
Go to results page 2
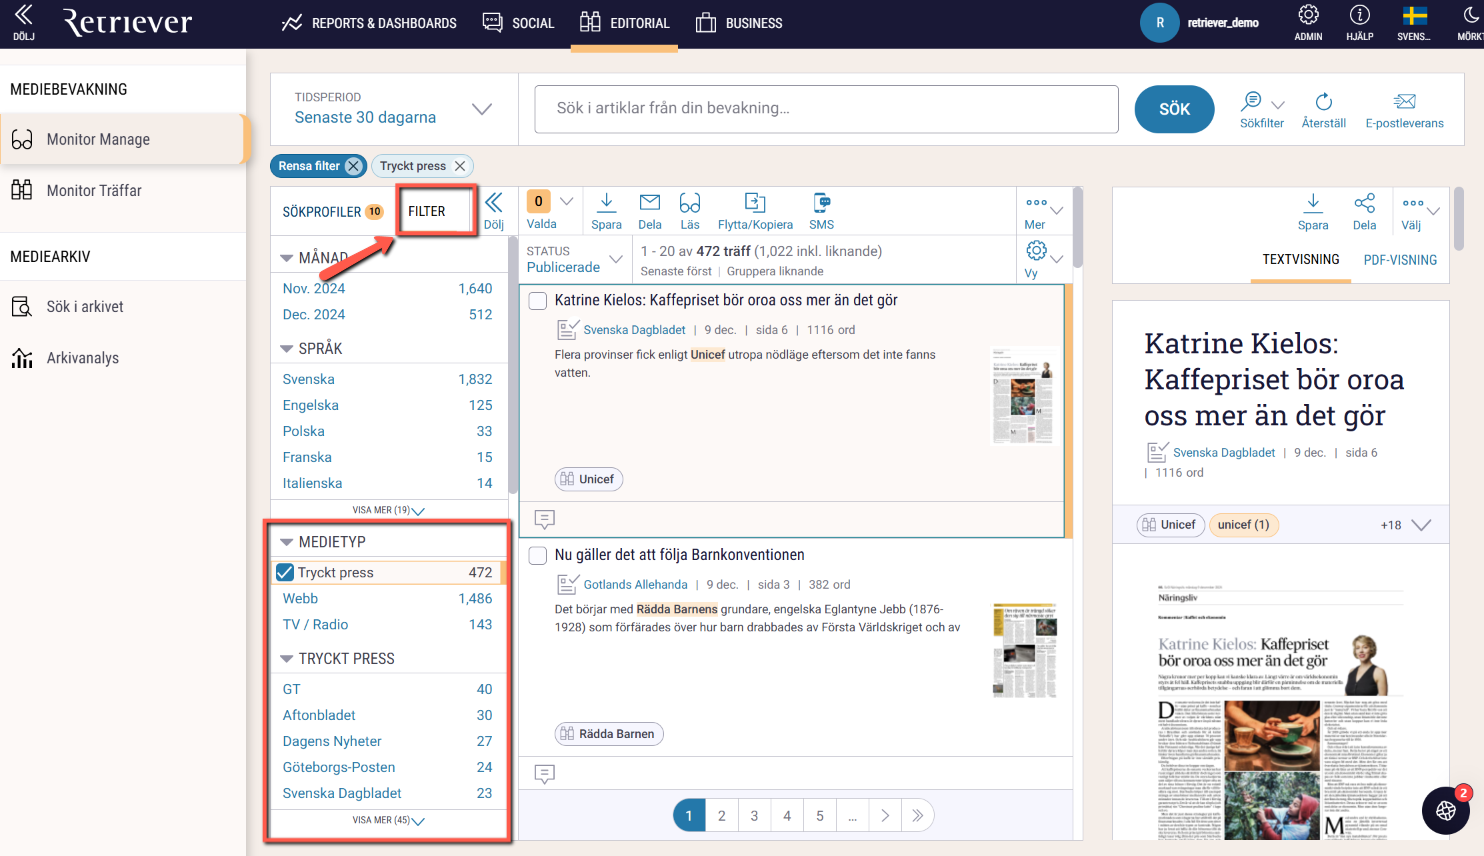[x=721, y=816]
